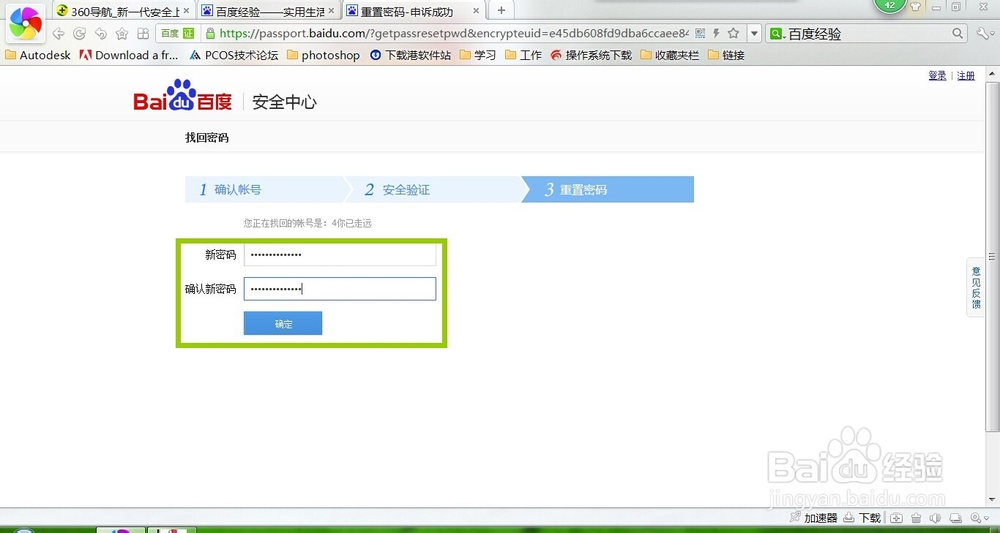Screen dimensions: 1000x533
Task: Click the 加速器 status bar item
Action: [813, 518]
